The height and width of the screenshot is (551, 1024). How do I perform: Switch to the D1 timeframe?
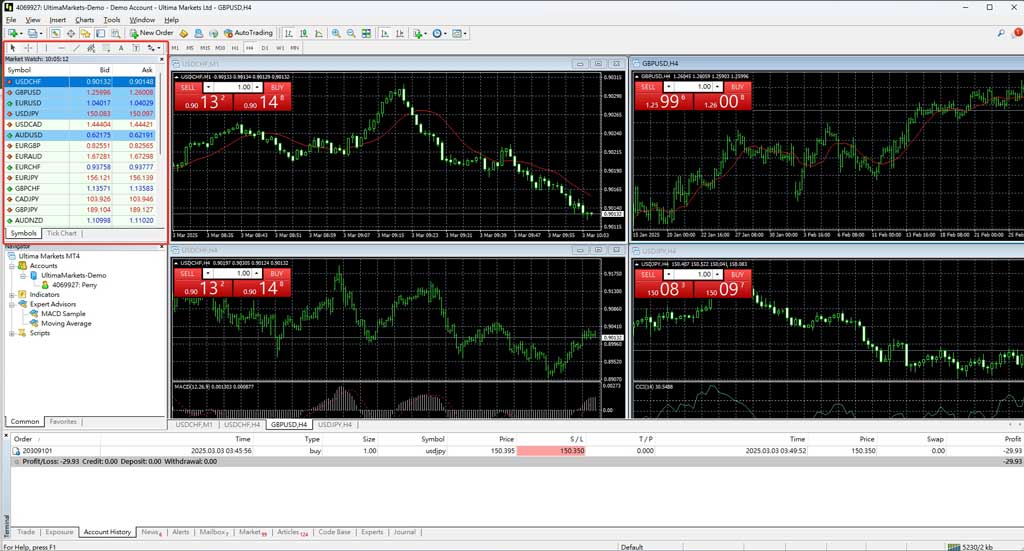265,47
